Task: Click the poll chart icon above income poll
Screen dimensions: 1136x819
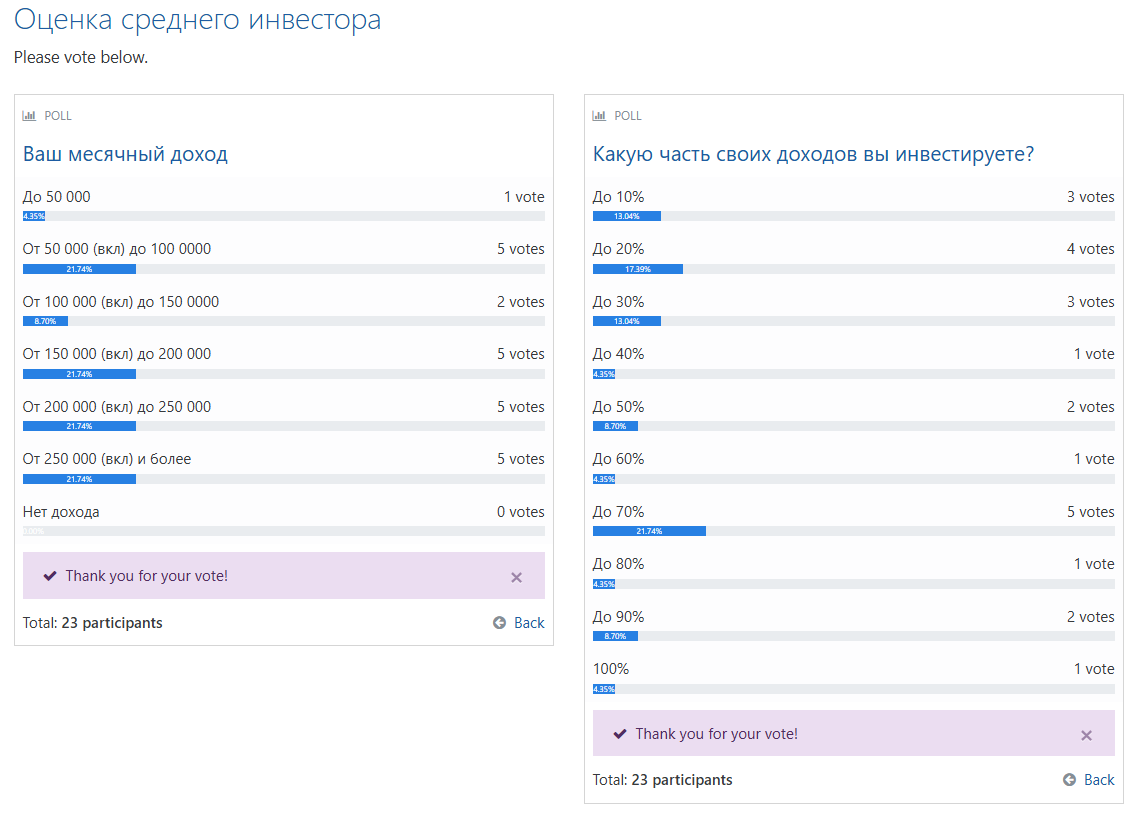Action: [x=29, y=116]
